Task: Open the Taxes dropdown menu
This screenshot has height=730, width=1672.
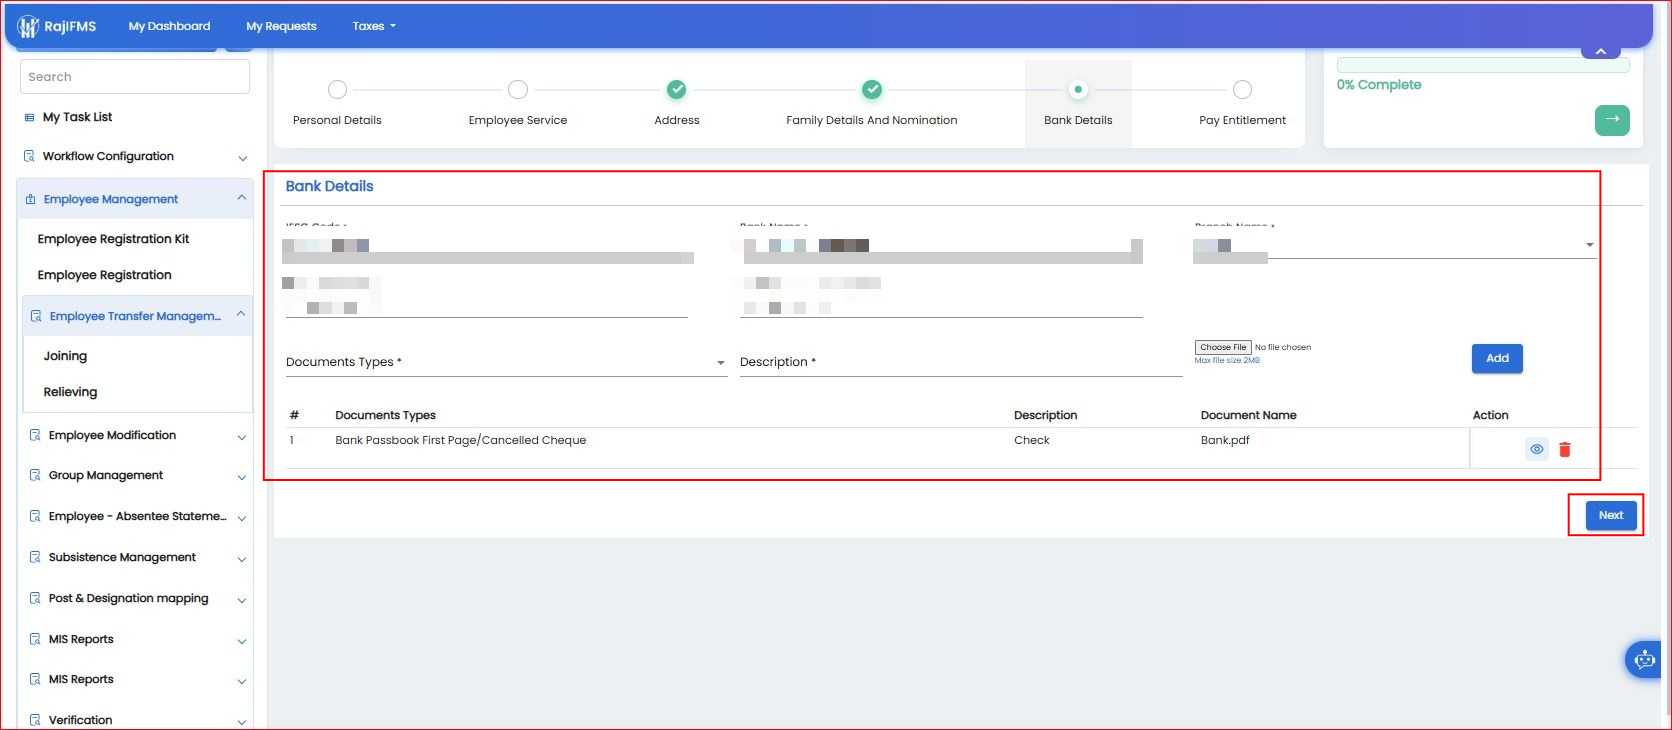Action: [x=374, y=26]
